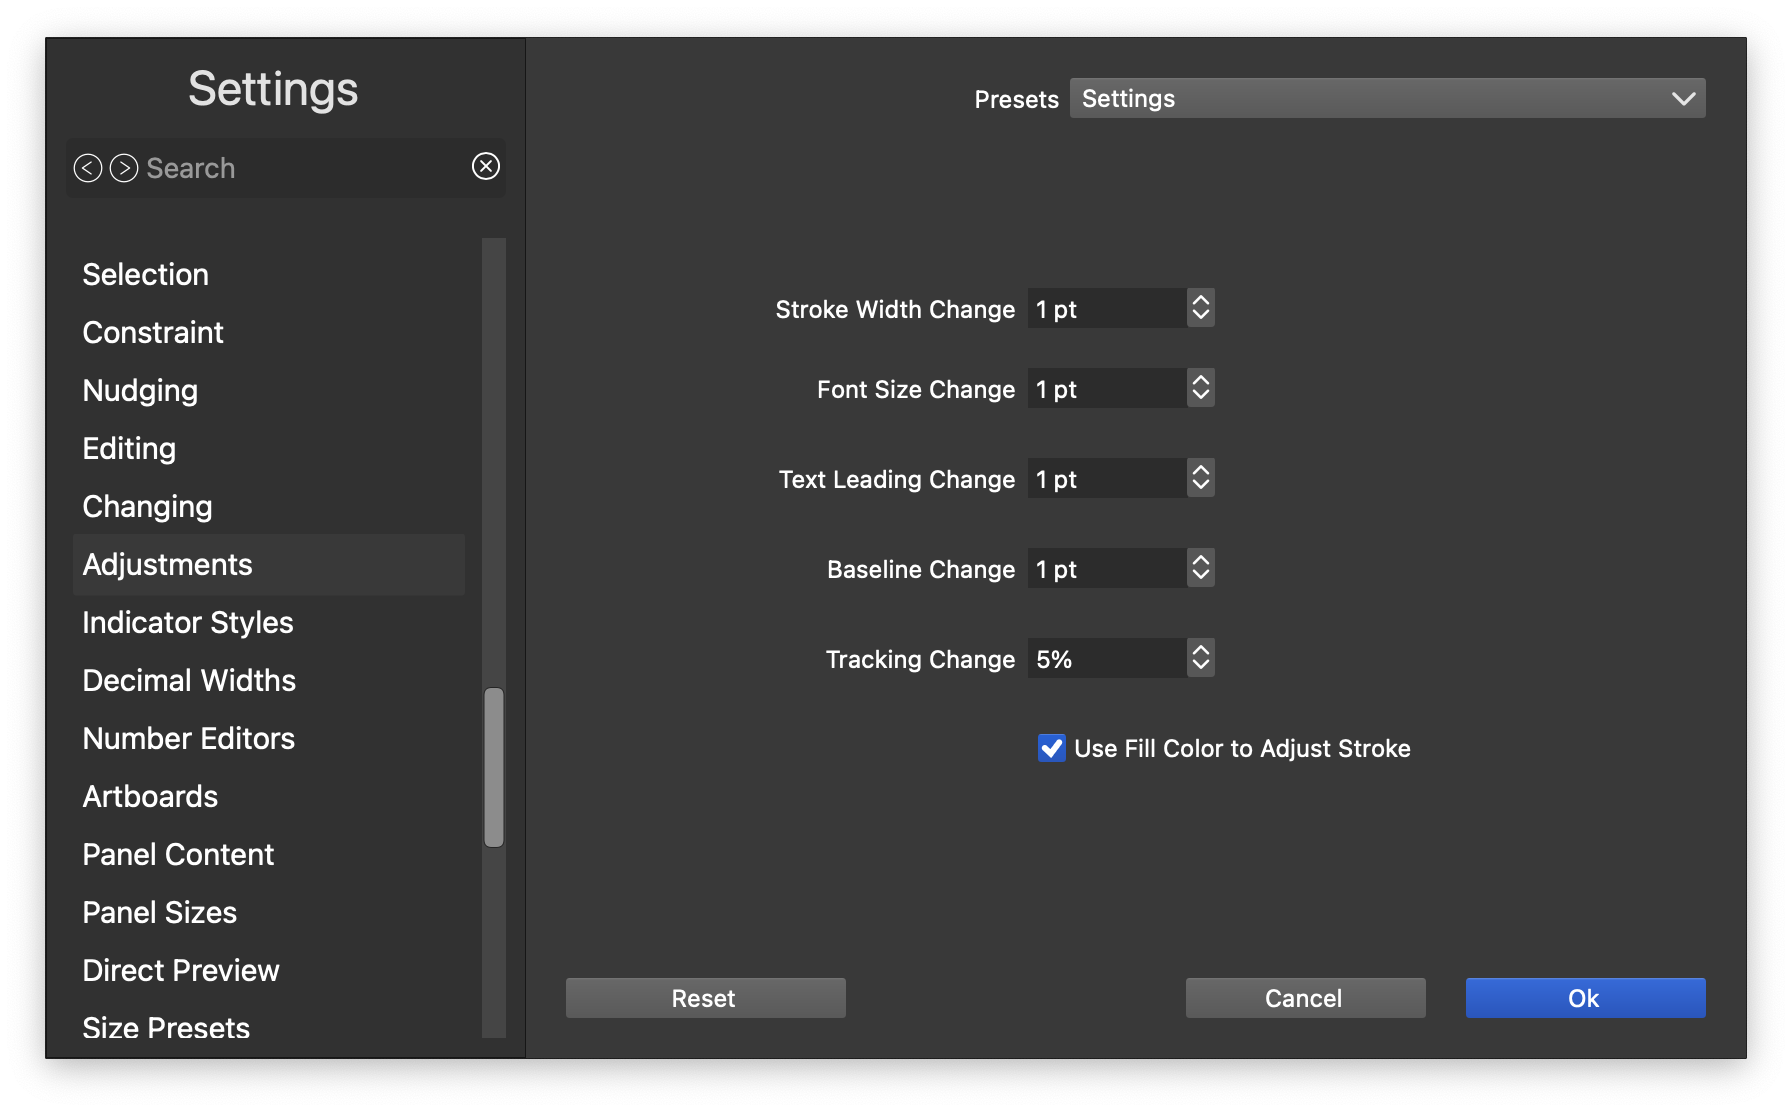Click the Text Leading Change stepper arrows
Screen dimensions: 1792x1112
pos(1200,479)
